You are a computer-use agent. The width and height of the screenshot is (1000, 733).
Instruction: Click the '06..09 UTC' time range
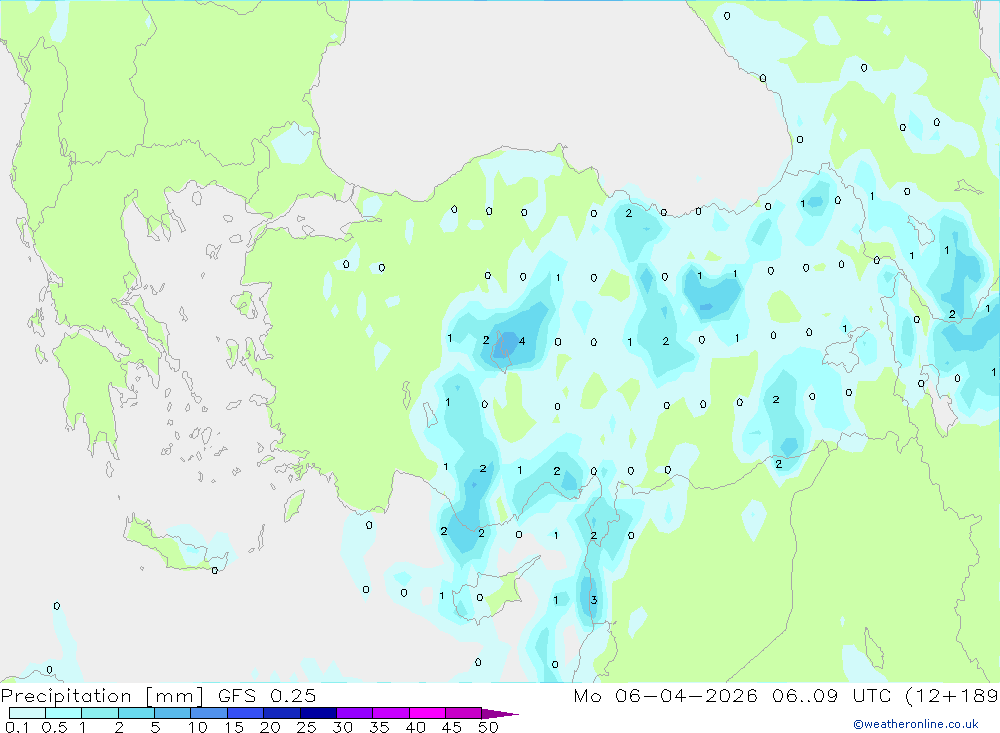point(832,695)
